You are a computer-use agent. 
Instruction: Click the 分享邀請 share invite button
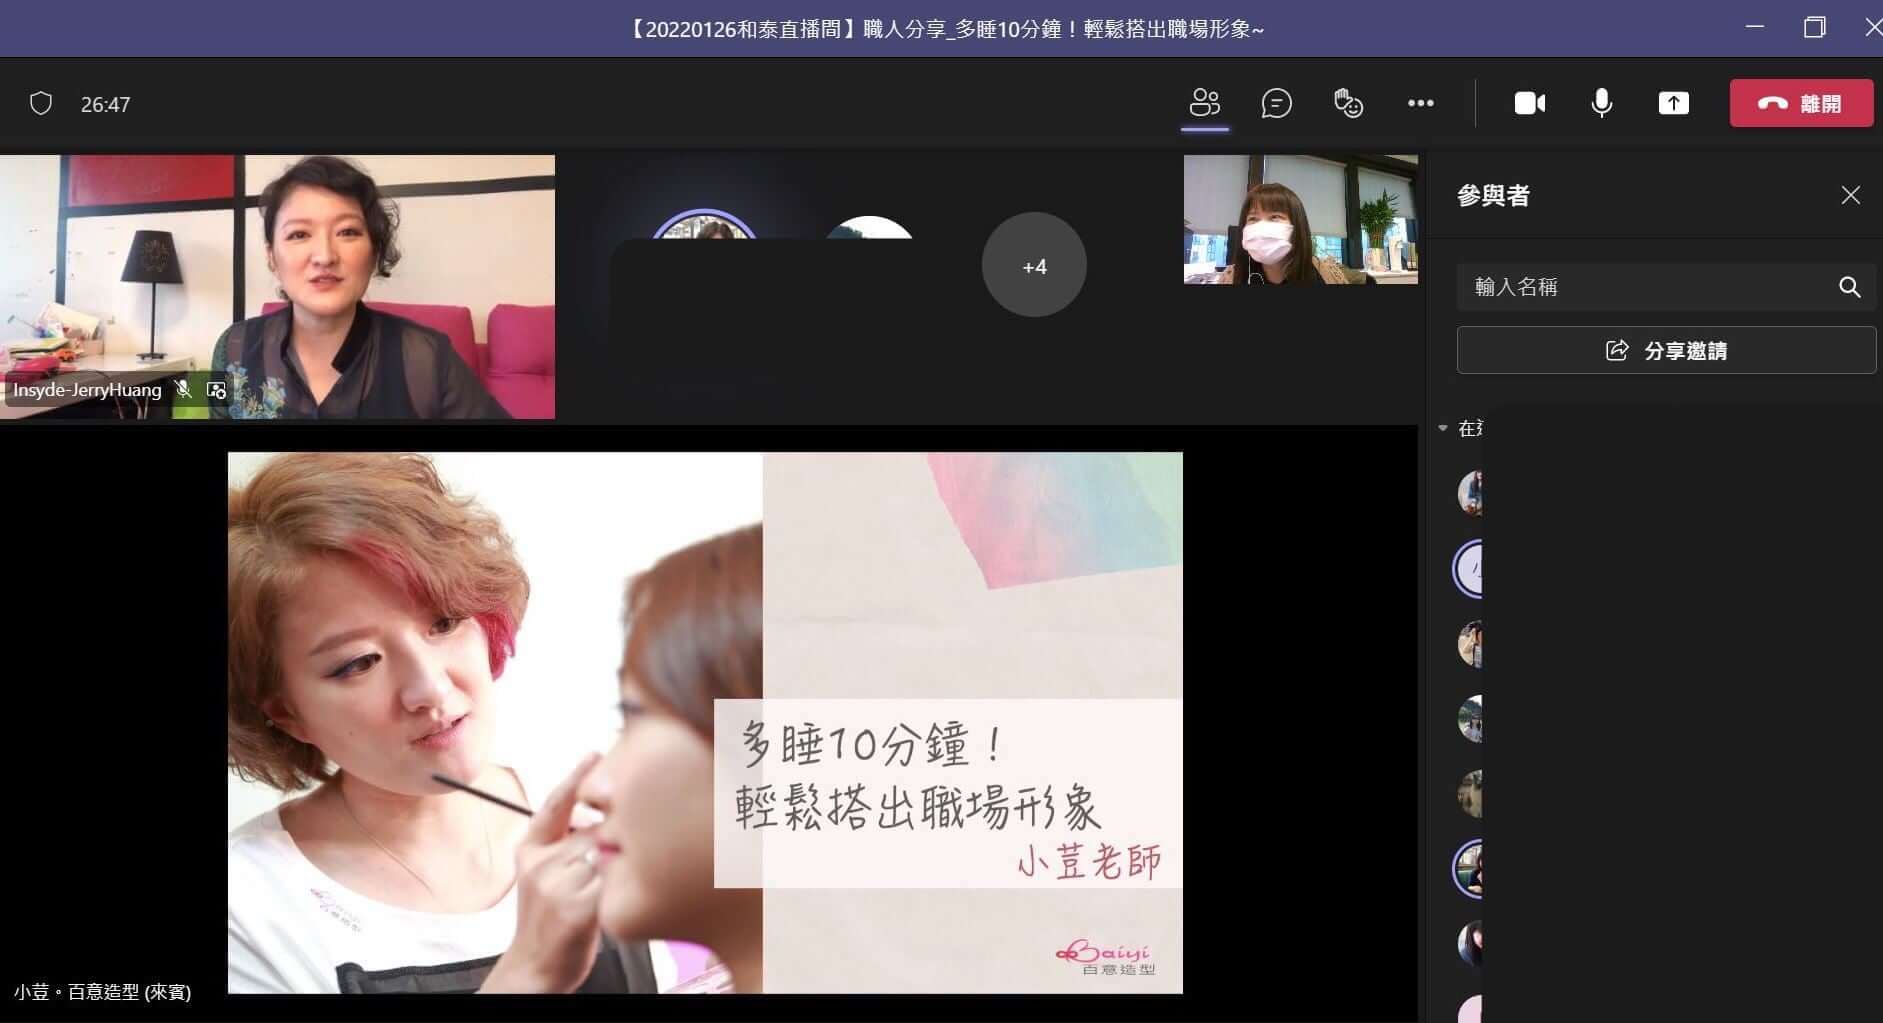(x=1665, y=350)
